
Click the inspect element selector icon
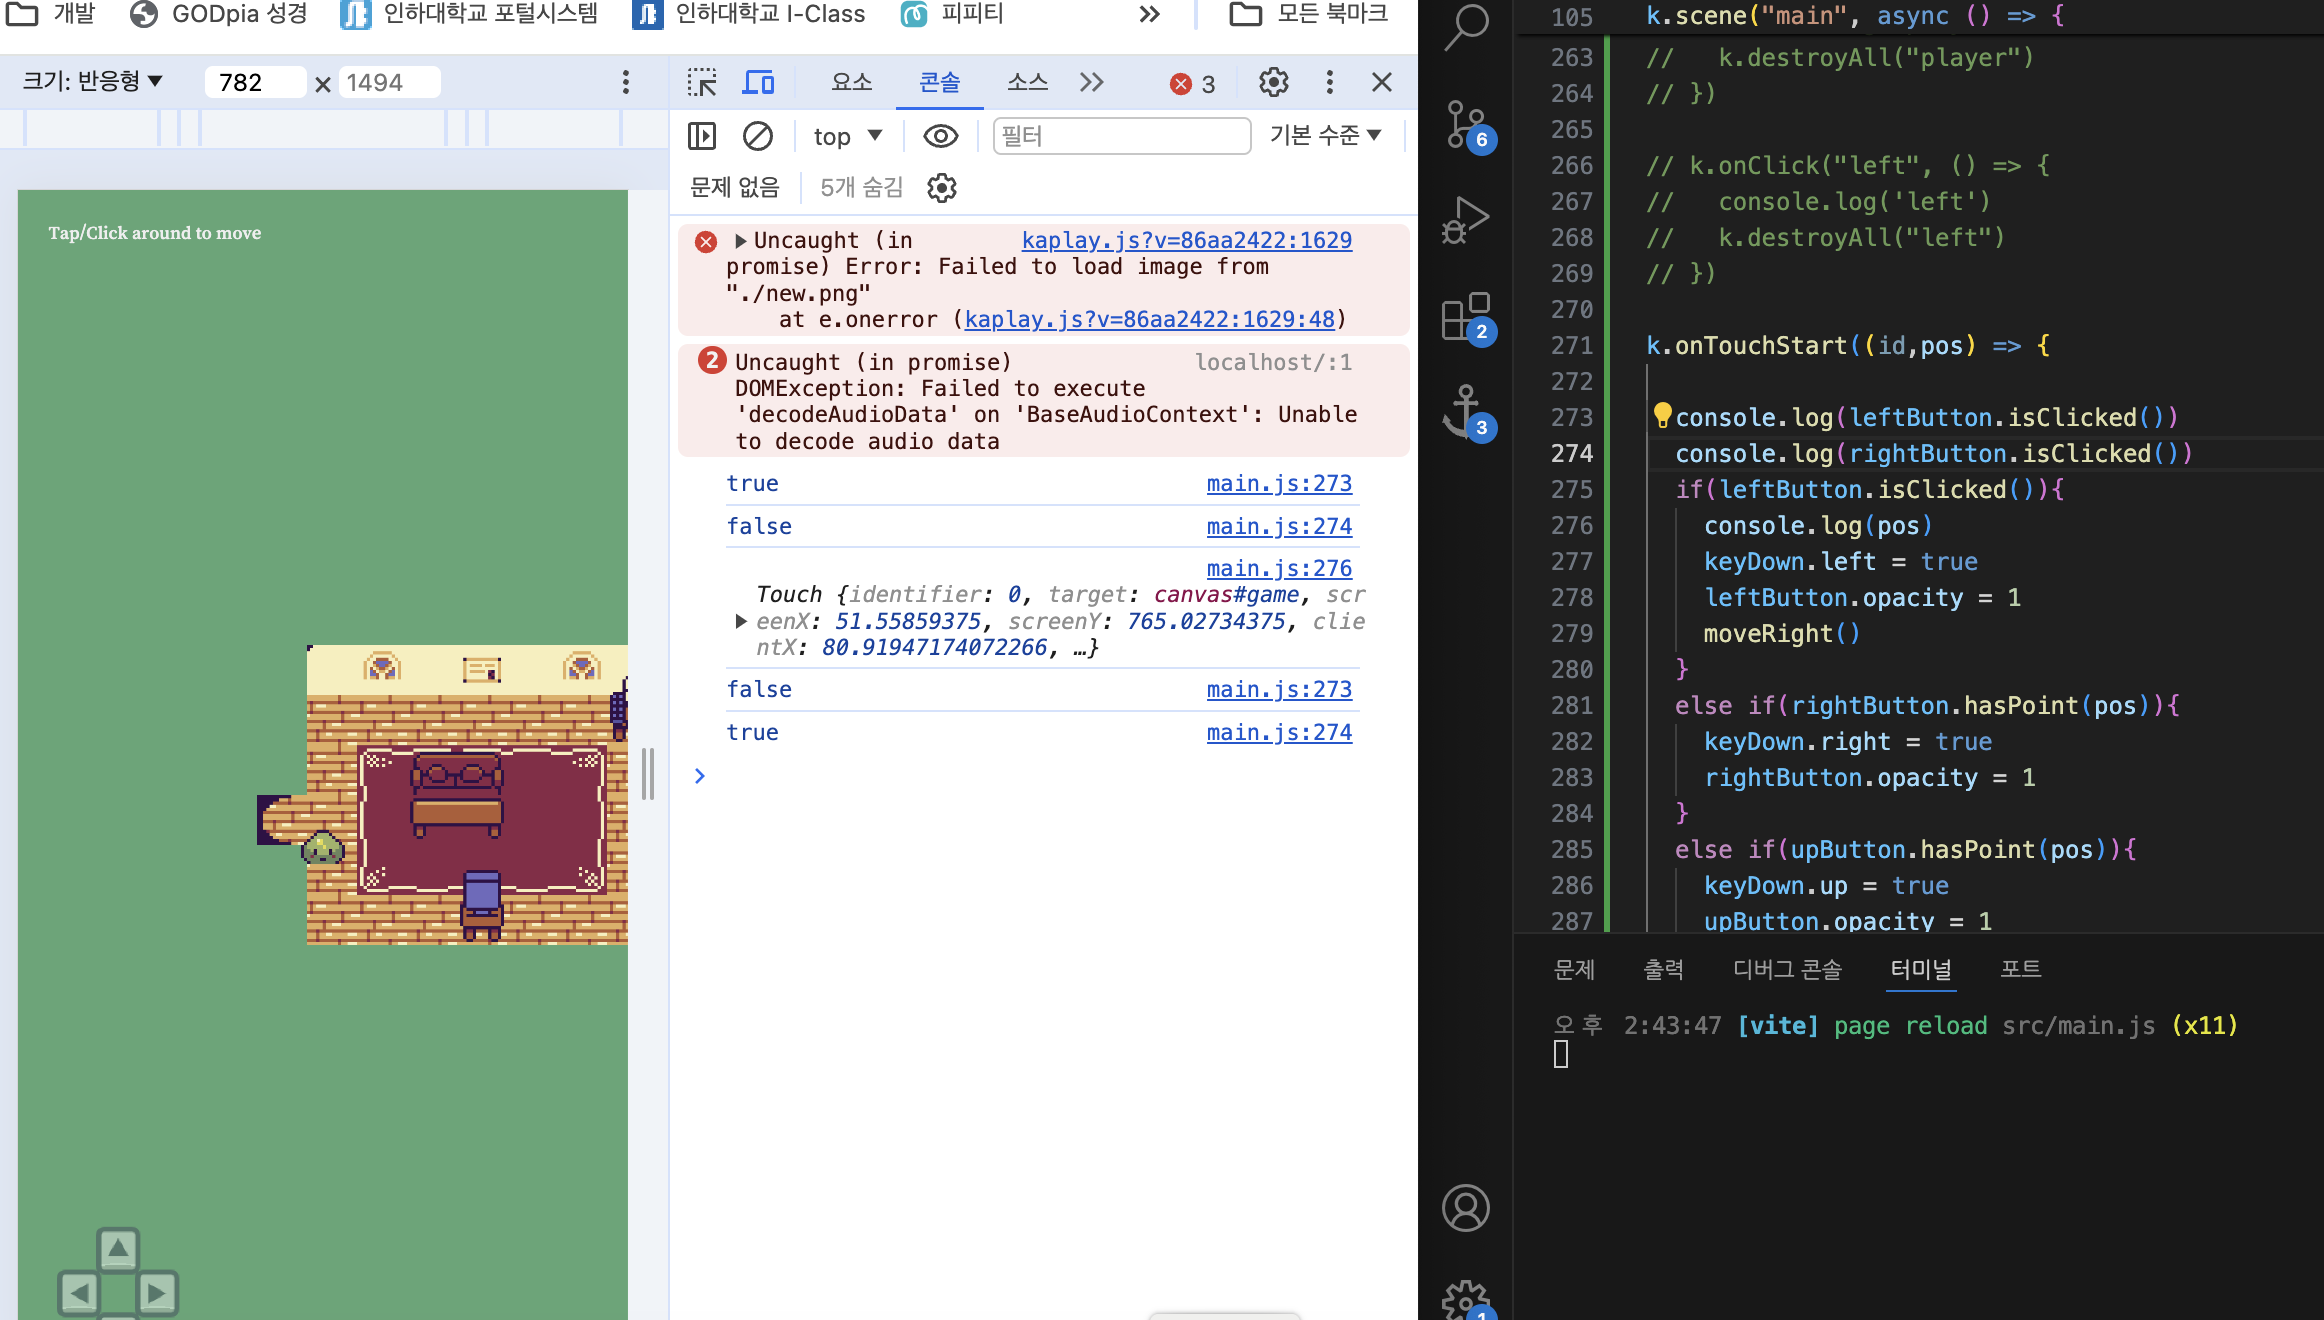702,82
